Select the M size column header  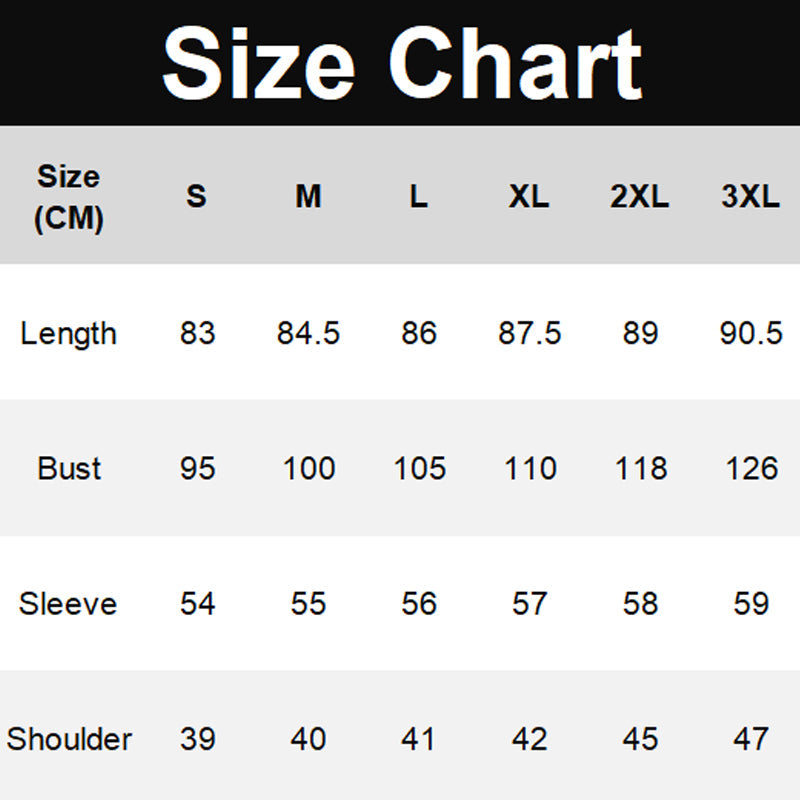tap(308, 197)
